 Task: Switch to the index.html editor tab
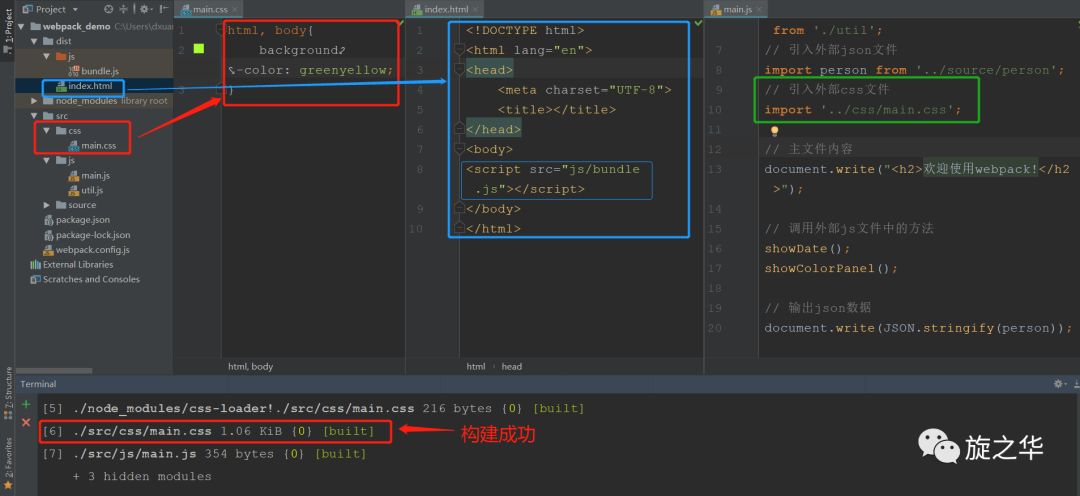click(x=443, y=10)
